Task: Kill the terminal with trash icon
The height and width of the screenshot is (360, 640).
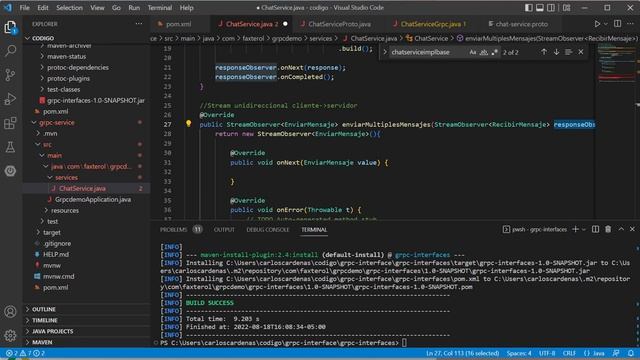Action: 608,229
